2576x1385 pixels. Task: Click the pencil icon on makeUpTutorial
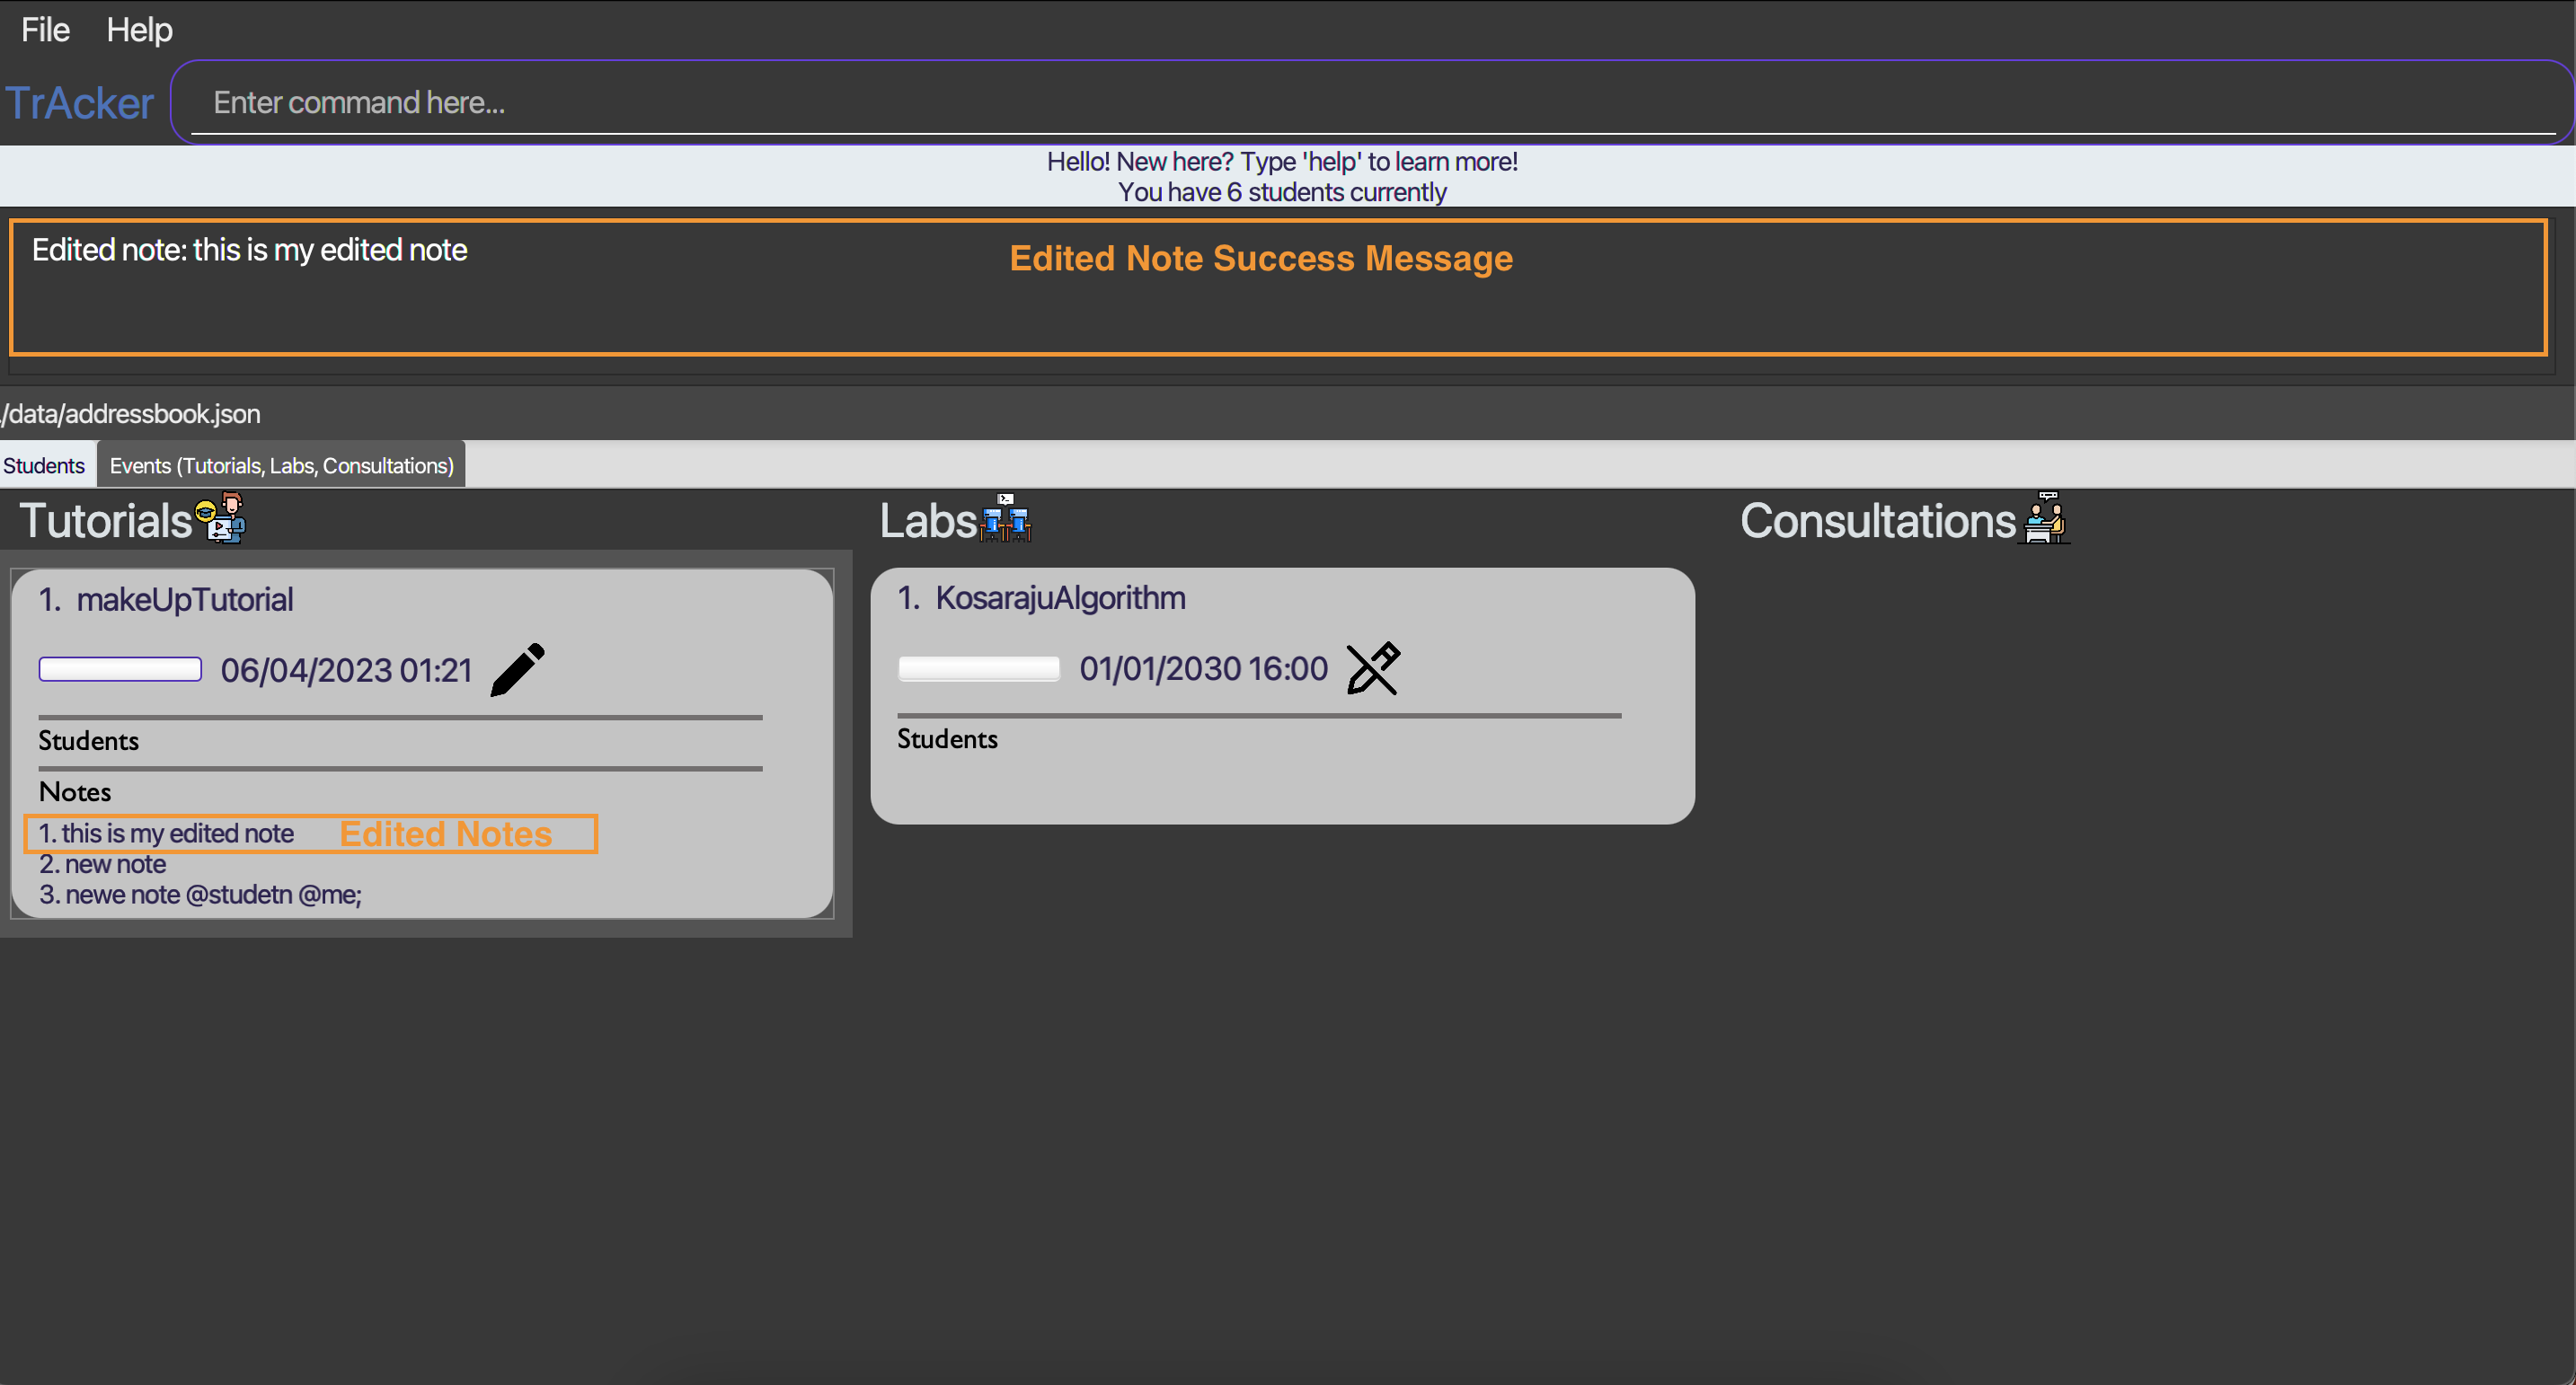coord(518,669)
